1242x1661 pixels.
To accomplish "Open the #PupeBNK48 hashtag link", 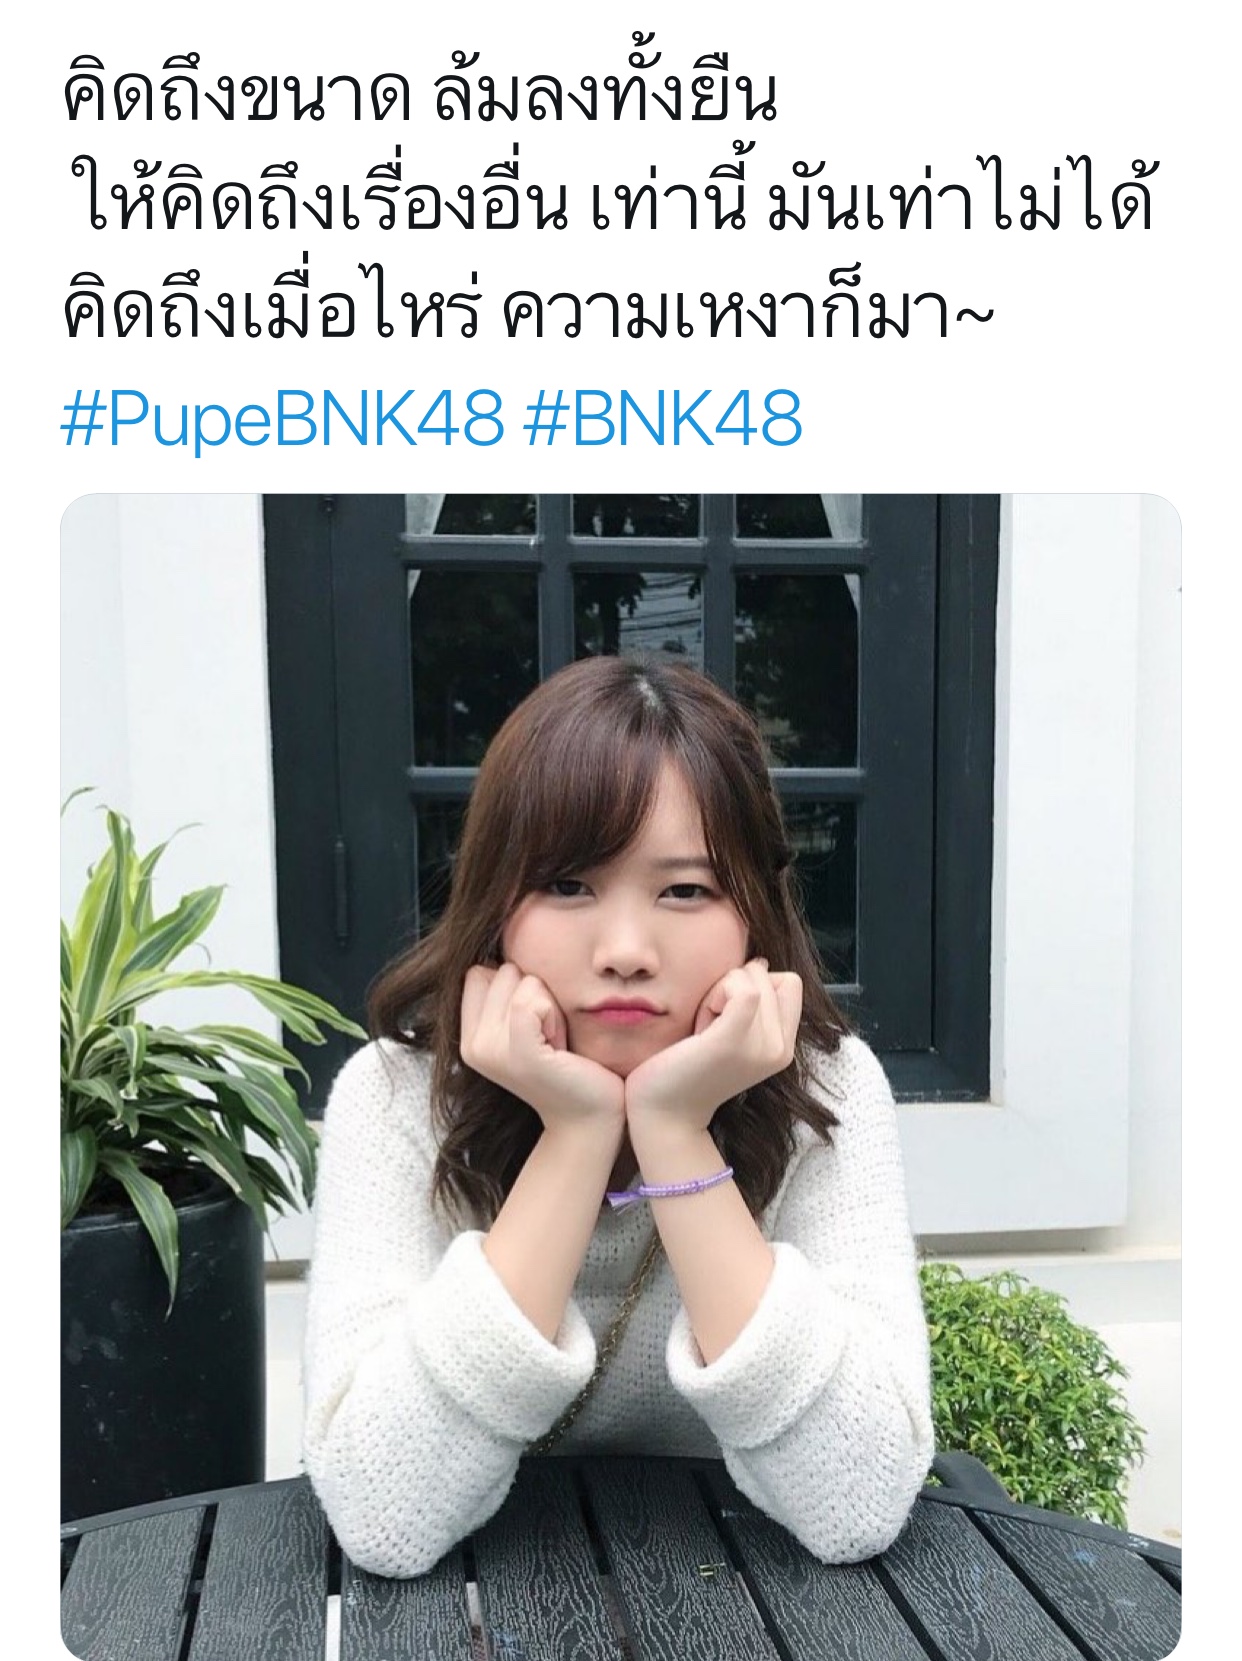I will [x=282, y=420].
